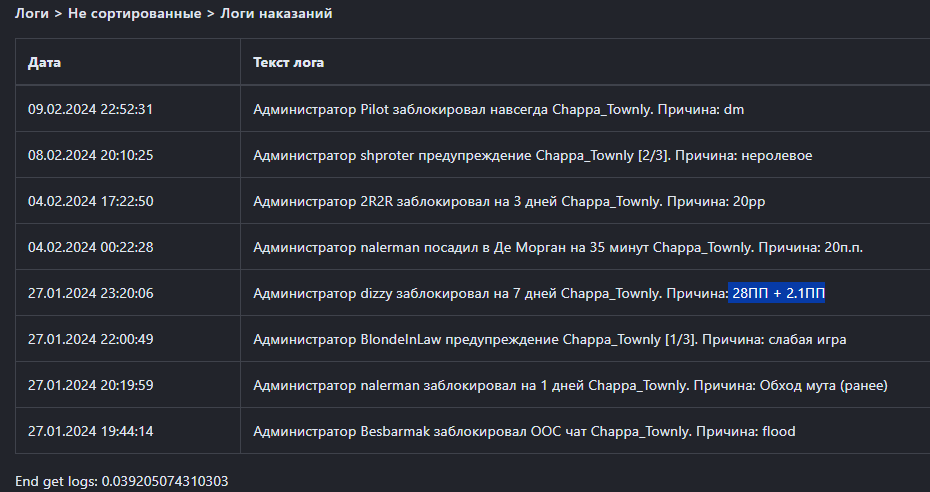
Task: Click the 2R2R 3-day ban log entry
Action: 509,201
